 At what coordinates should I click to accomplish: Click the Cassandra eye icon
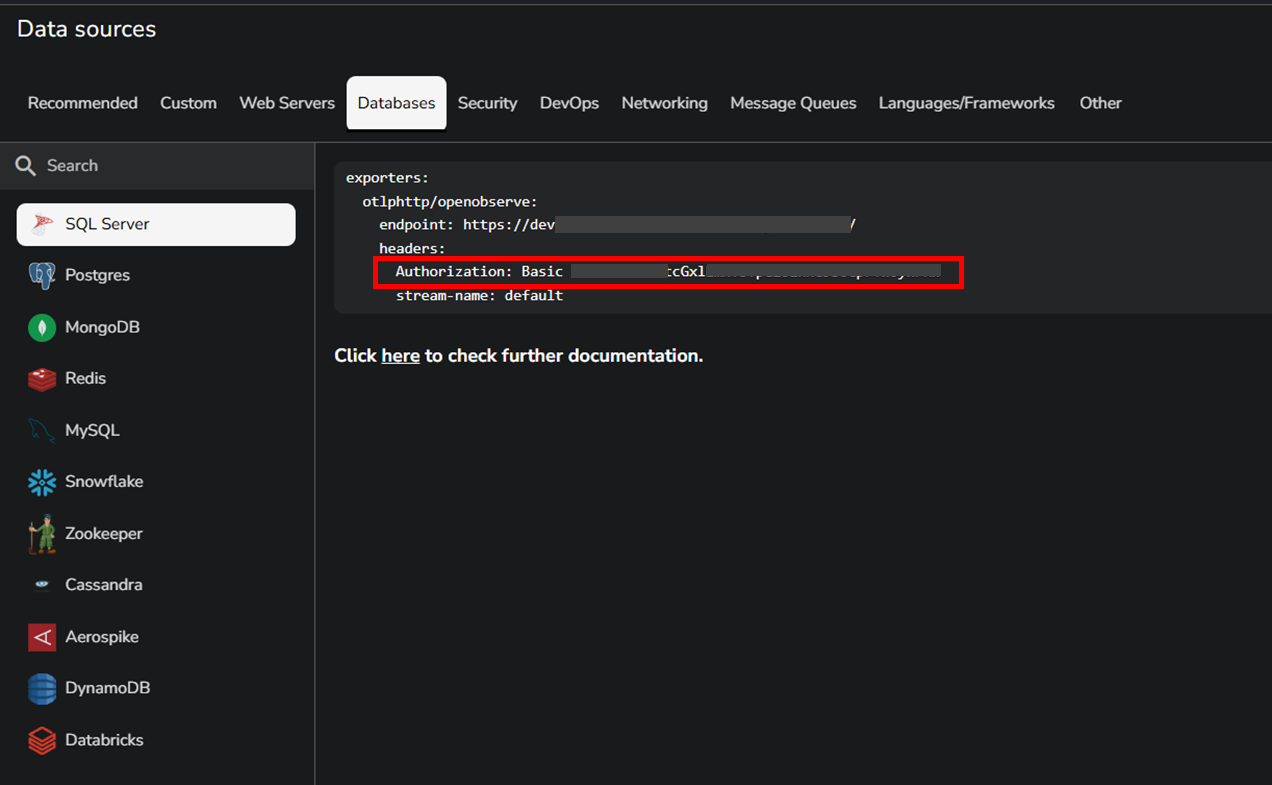click(41, 584)
